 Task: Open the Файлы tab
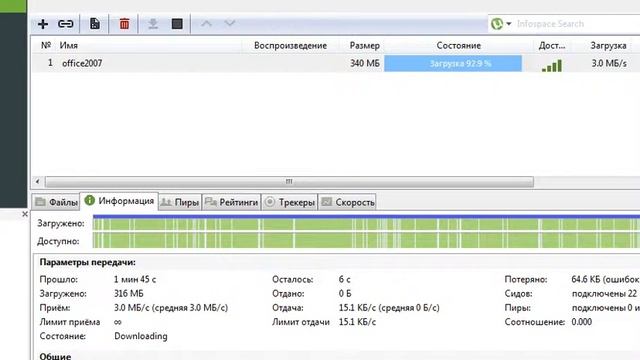pyautogui.click(x=56, y=202)
